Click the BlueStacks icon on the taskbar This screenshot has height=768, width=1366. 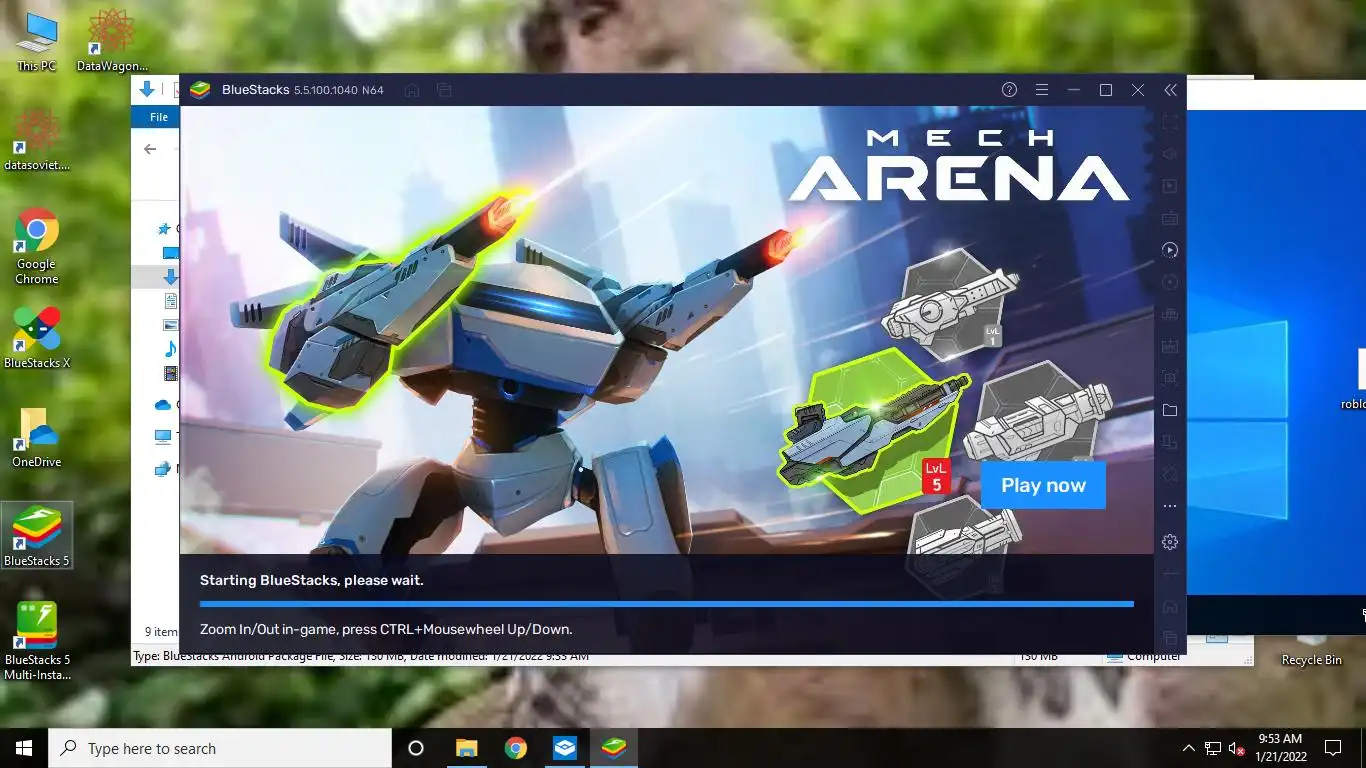coord(613,748)
